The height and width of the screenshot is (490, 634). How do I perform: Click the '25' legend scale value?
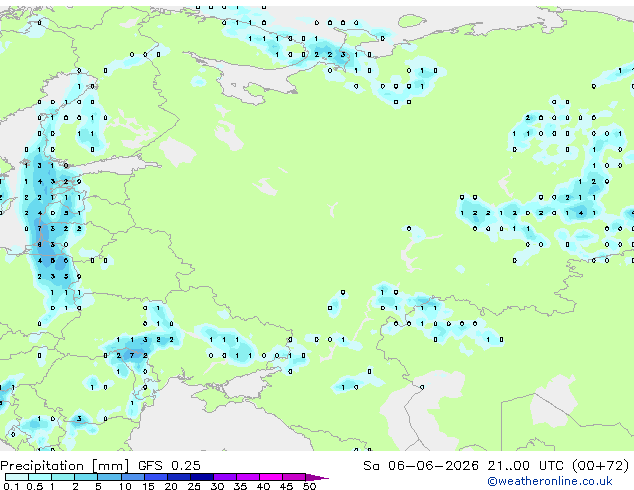click(194, 486)
